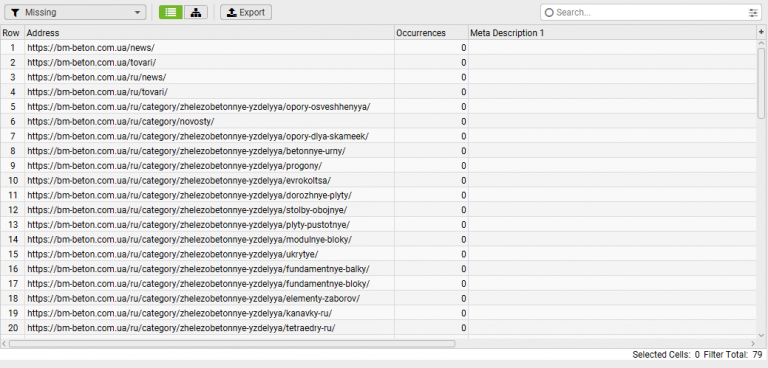Sort by Occurrences column header
Screen dimensions: 768x368
point(431,33)
